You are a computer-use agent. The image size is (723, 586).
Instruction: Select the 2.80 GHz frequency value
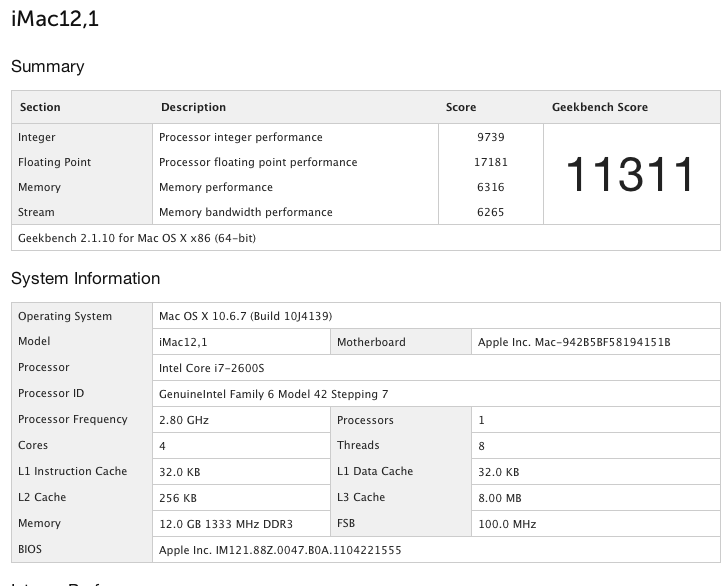click(x=184, y=420)
